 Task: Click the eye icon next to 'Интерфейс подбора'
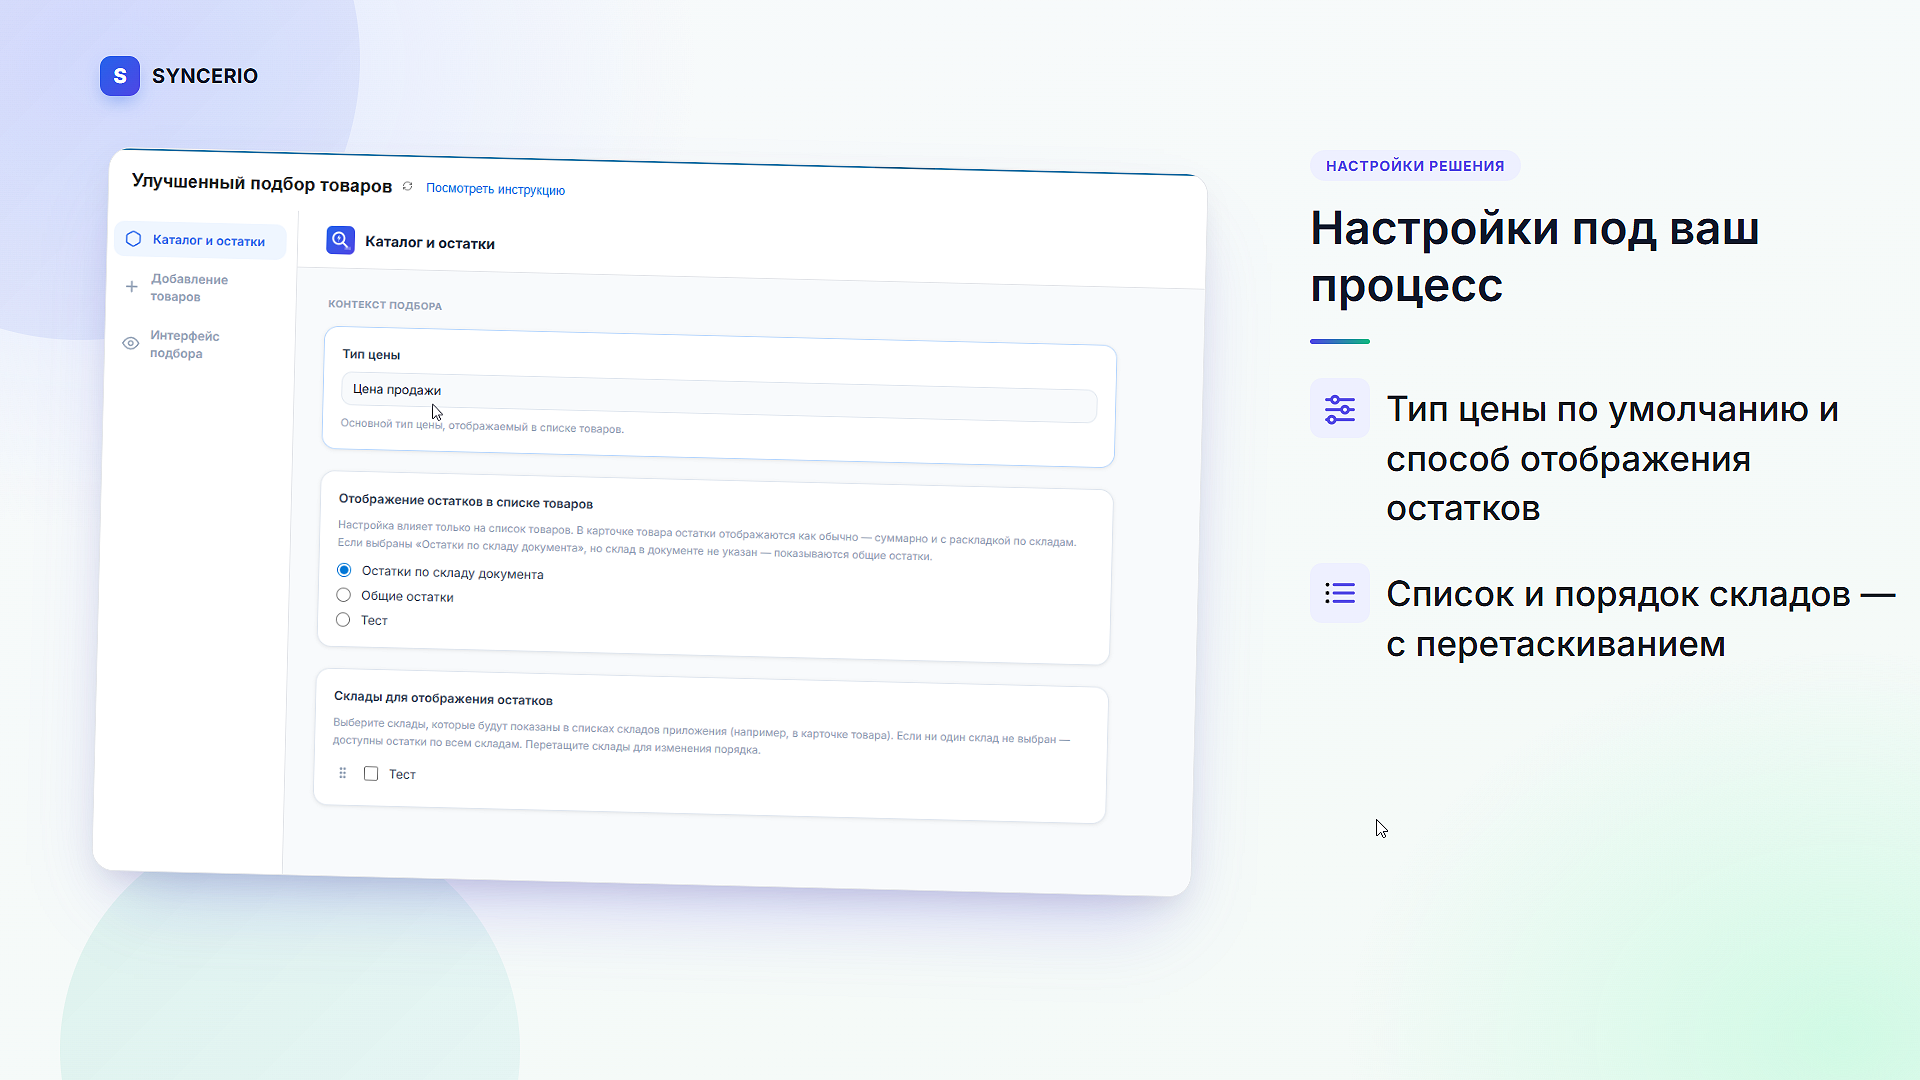(x=130, y=343)
